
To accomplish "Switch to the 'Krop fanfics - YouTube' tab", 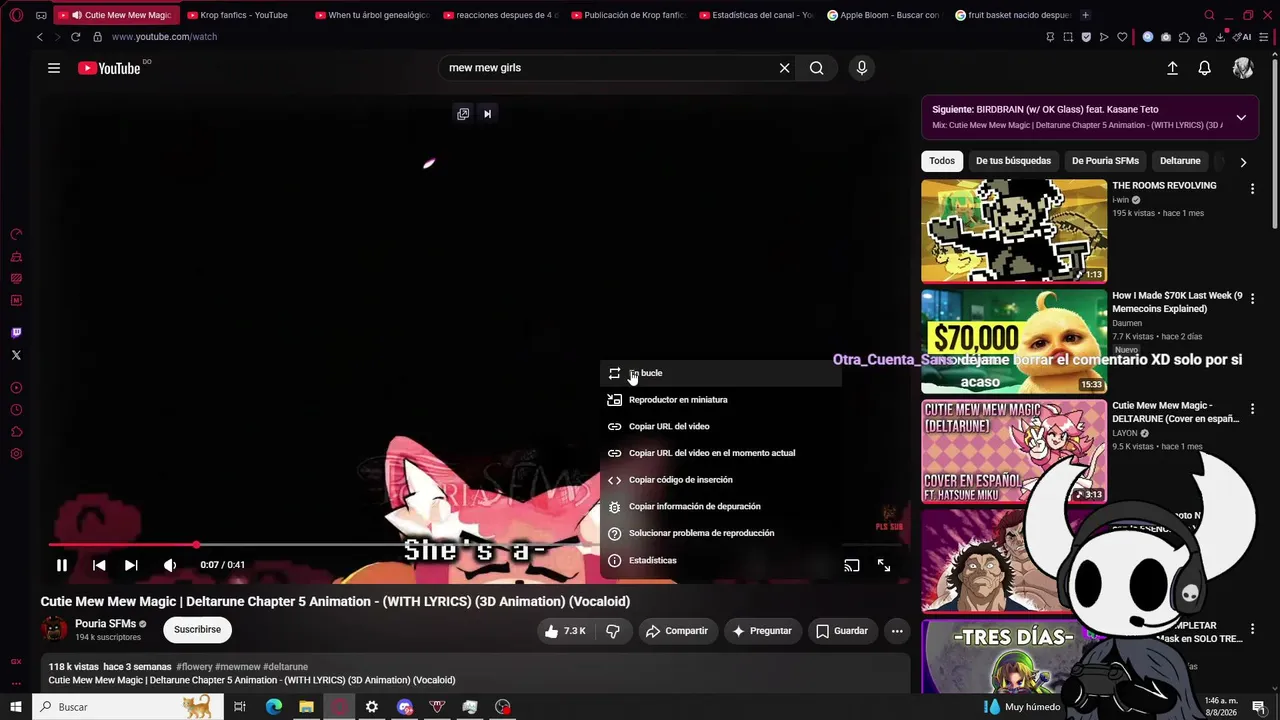I will [x=243, y=15].
